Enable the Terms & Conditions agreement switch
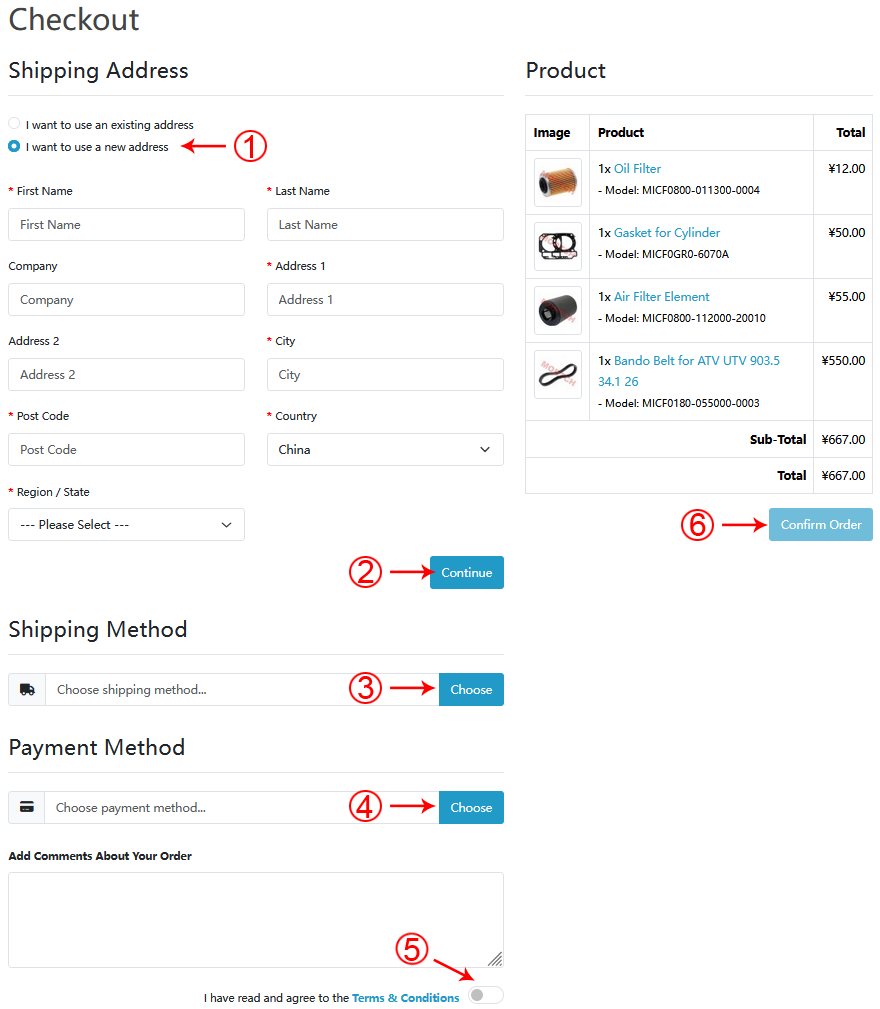 click(485, 994)
